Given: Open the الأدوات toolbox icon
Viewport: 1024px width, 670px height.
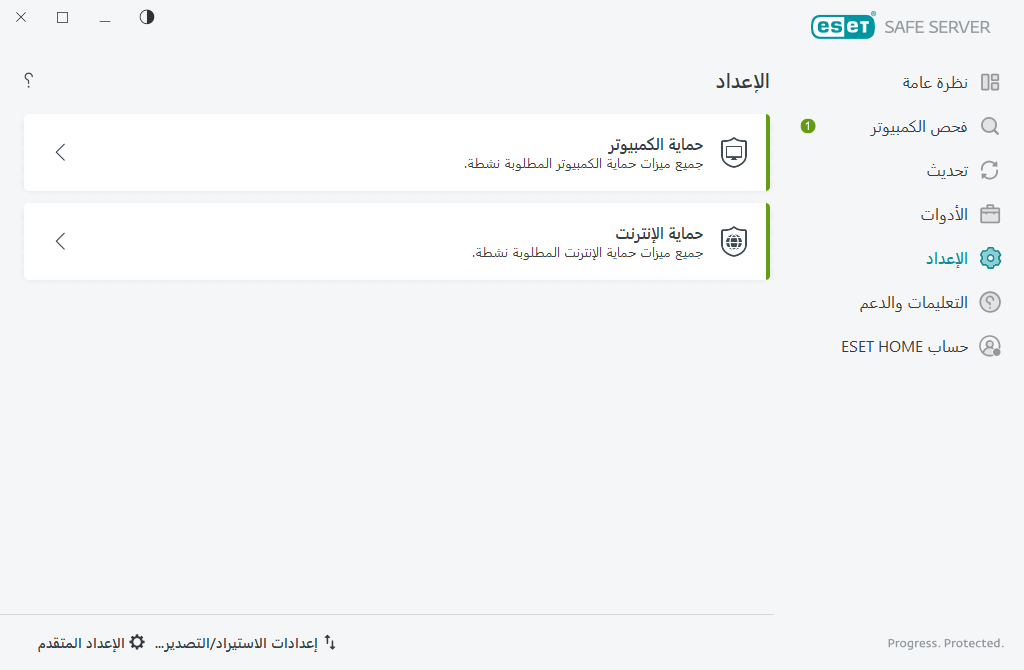Looking at the screenshot, I should [990, 214].
